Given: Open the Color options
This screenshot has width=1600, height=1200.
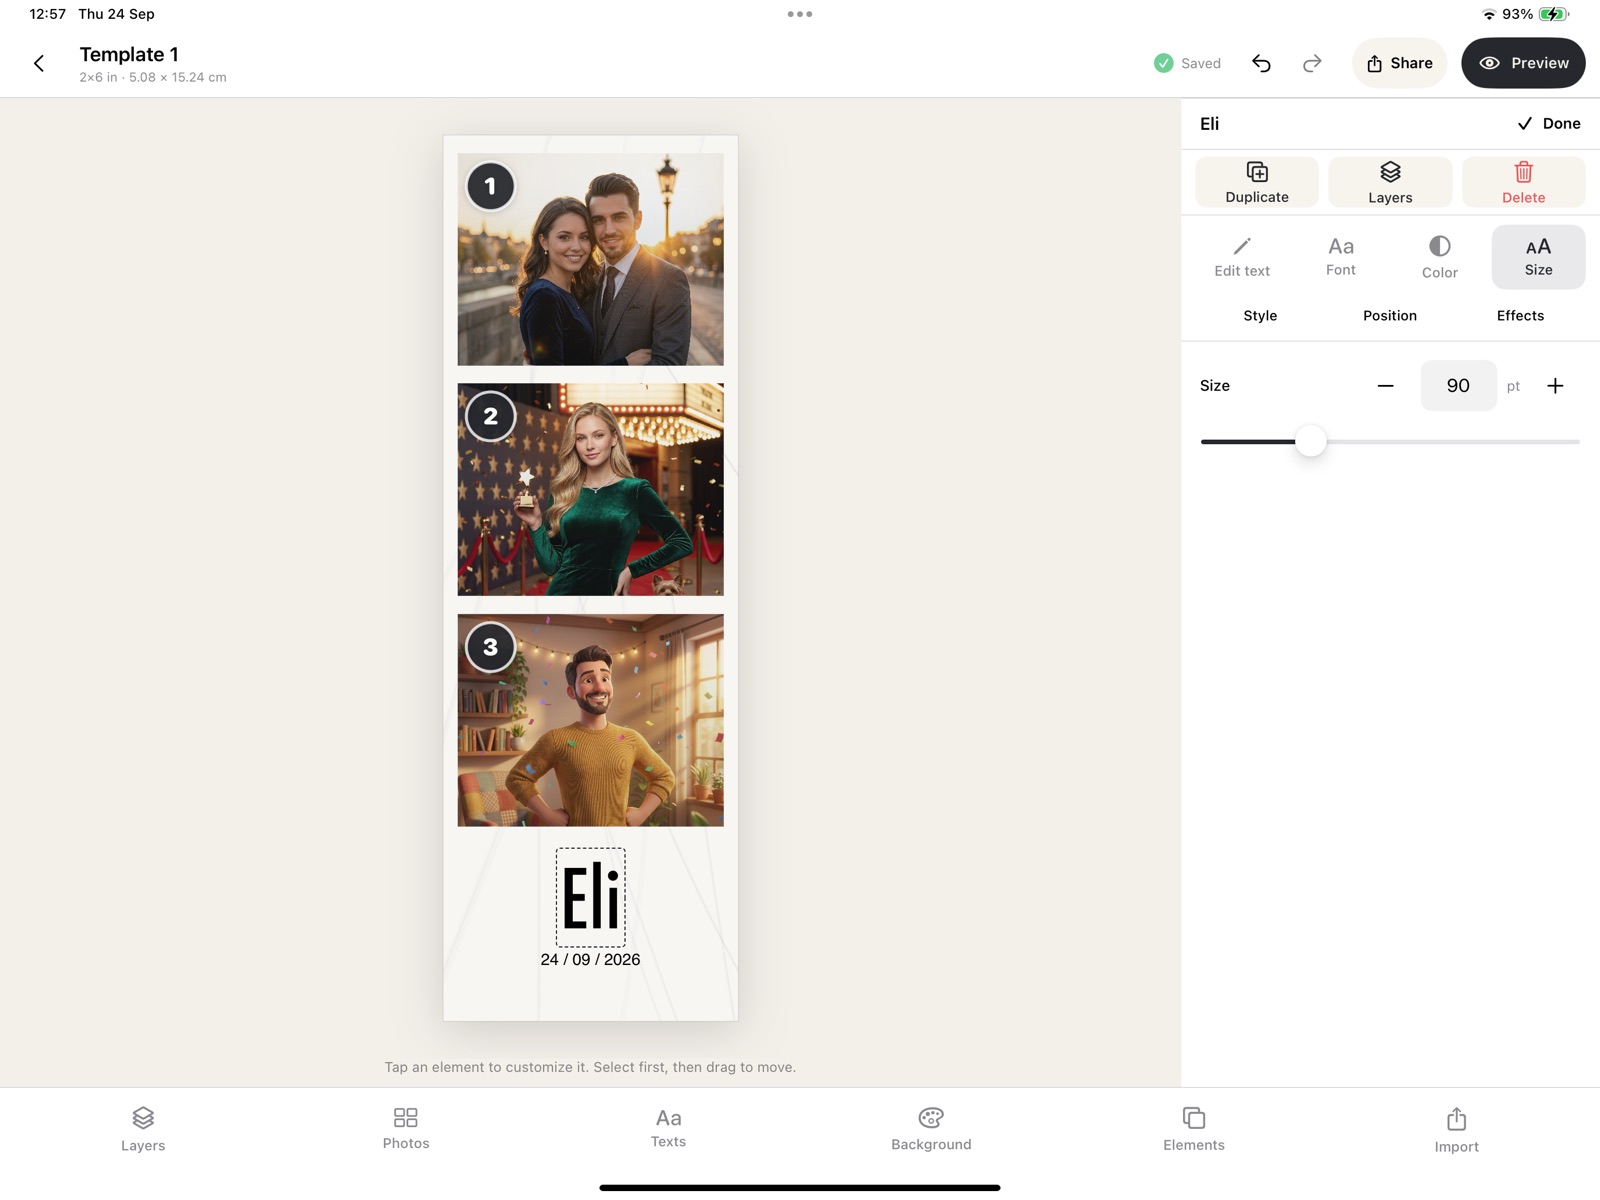Looking at the screenshot, I should click(1440, 257).
